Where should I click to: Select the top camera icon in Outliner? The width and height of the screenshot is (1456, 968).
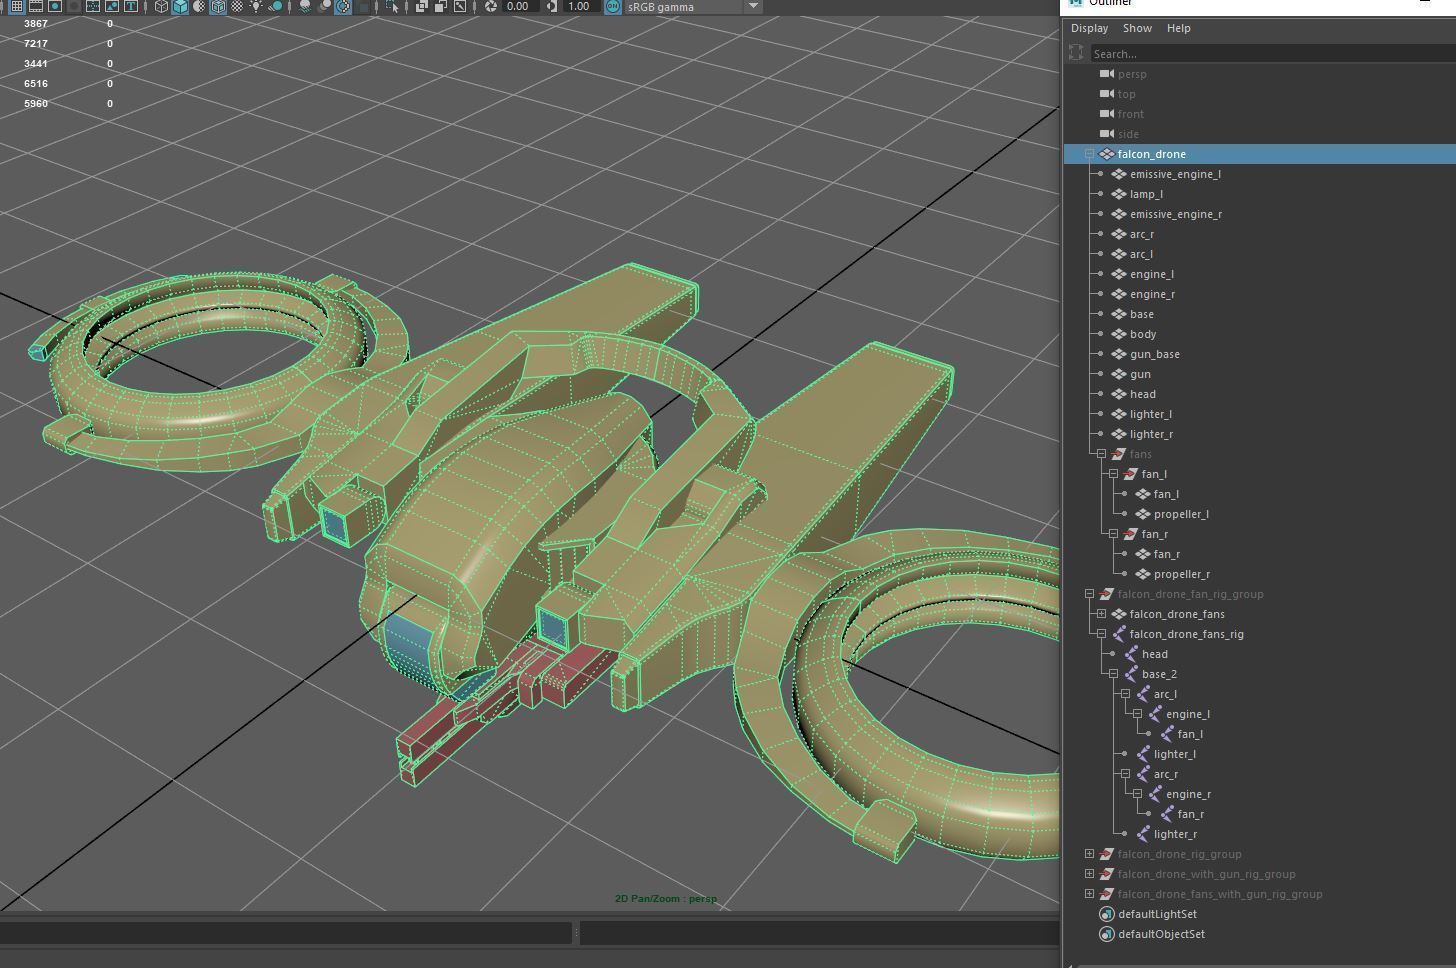(x=1106, y=94)
